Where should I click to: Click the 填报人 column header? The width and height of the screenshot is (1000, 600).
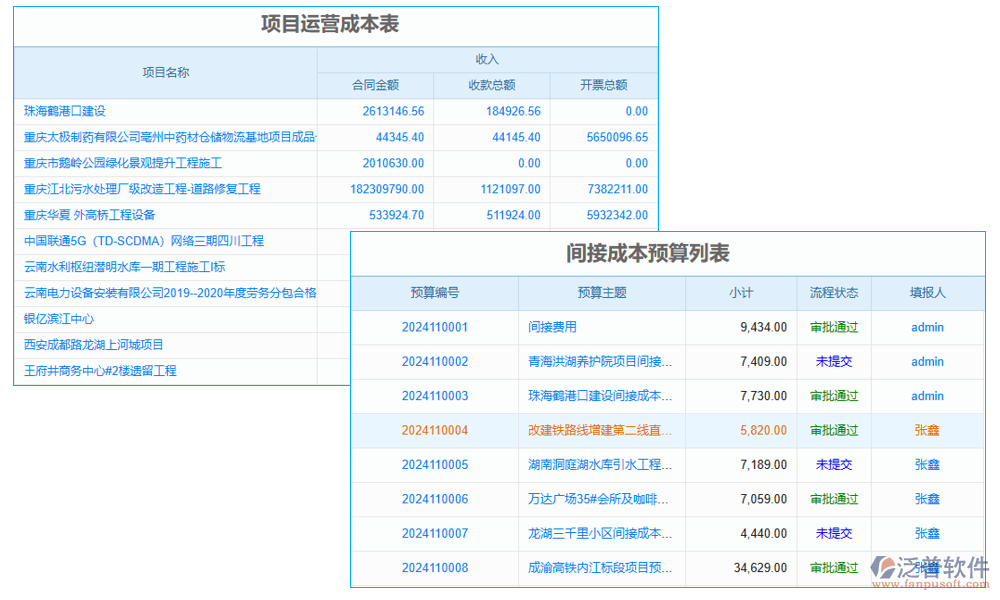click(927, 293)
